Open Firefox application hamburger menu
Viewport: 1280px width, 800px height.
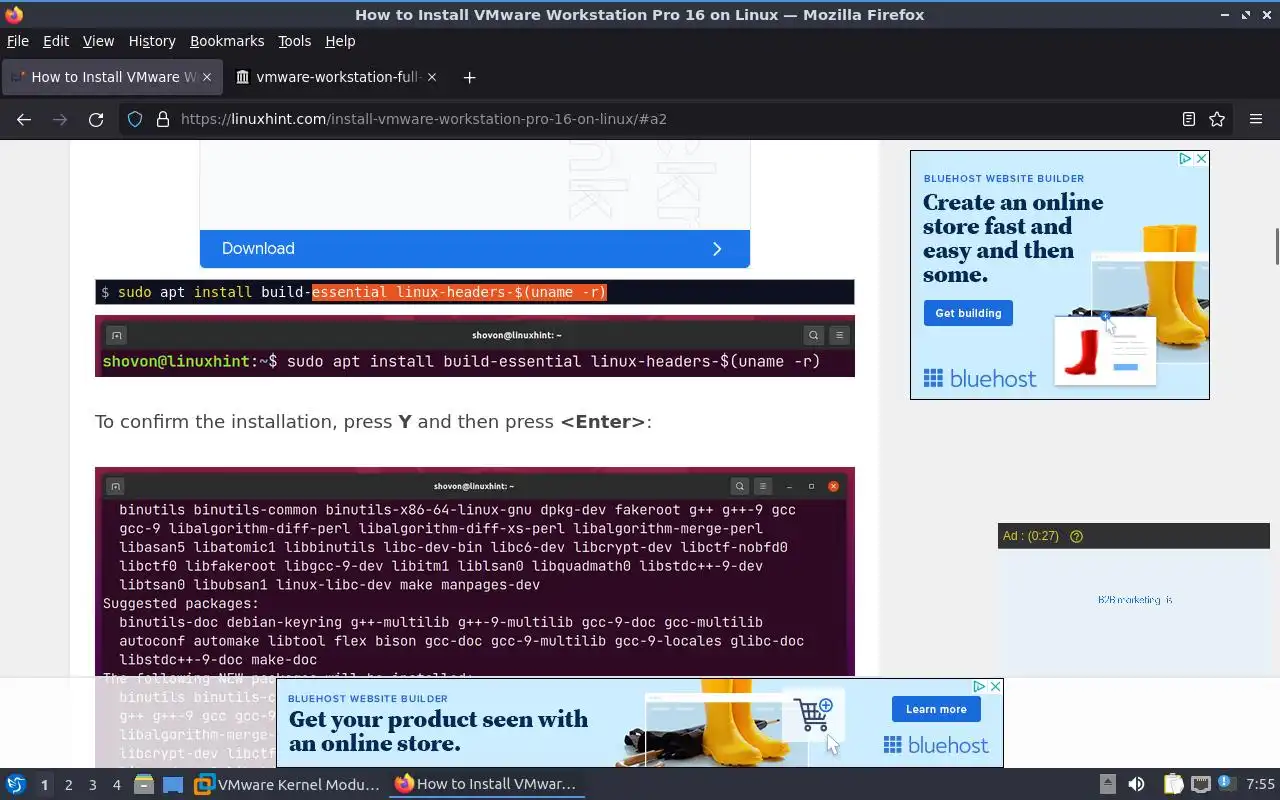tap(1256, 119)
